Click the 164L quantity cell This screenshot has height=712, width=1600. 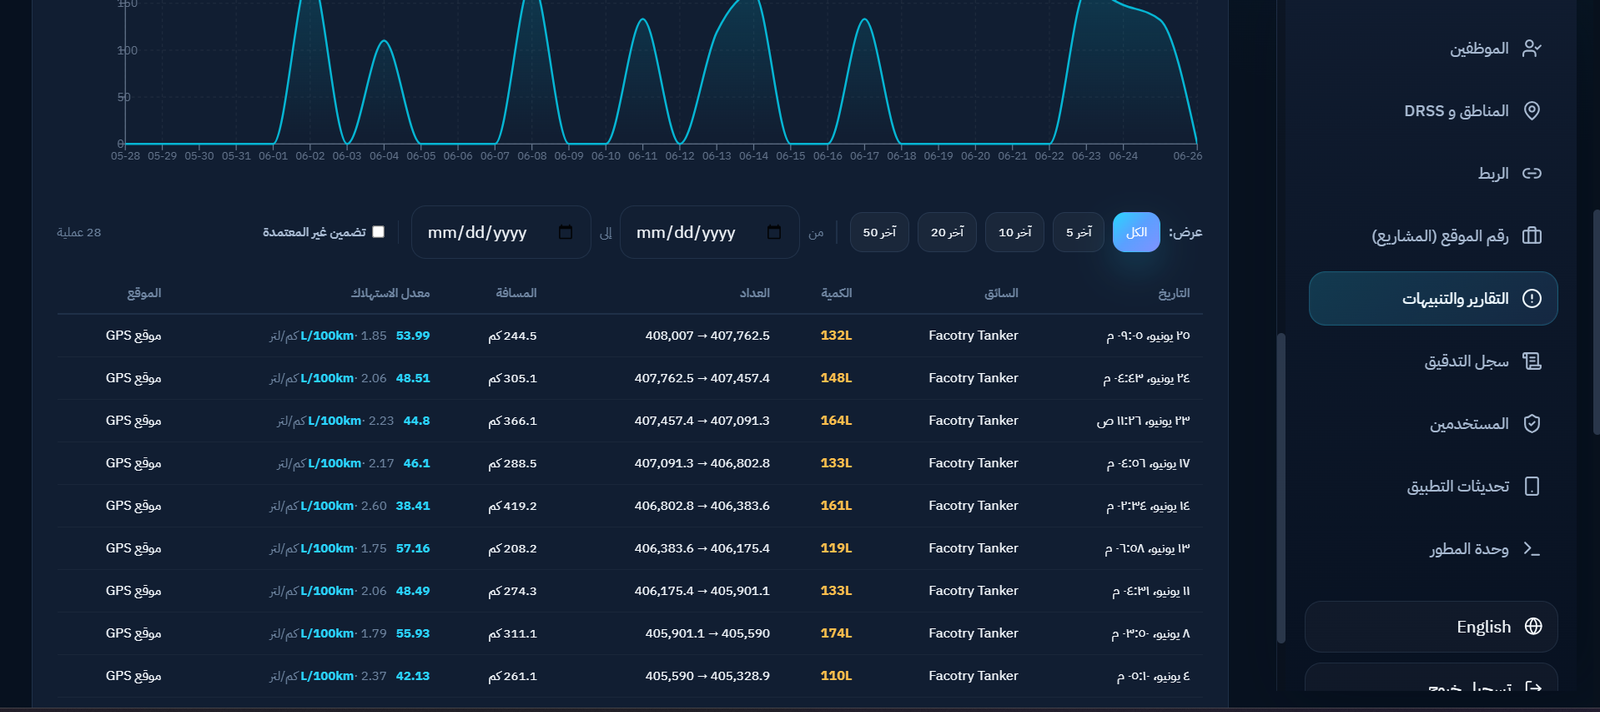coord(836,421)
